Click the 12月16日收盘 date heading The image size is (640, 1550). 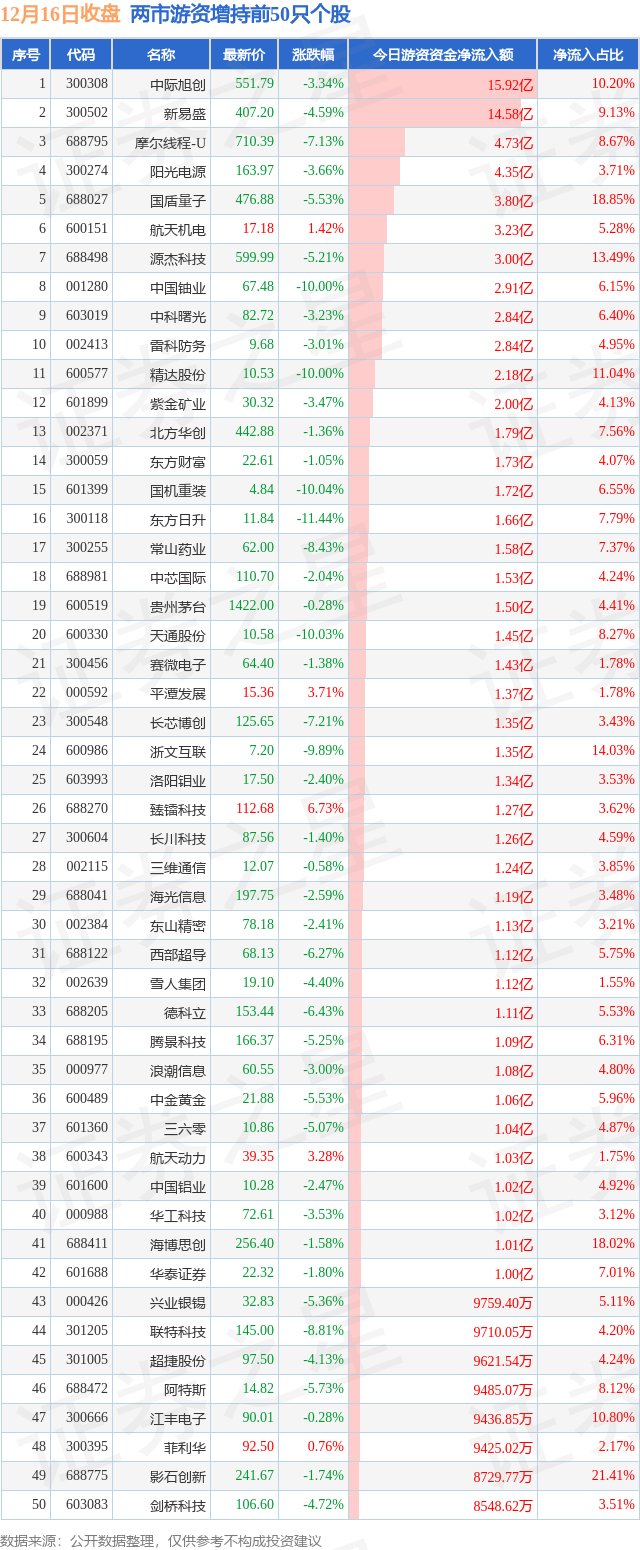pos(61,14)
